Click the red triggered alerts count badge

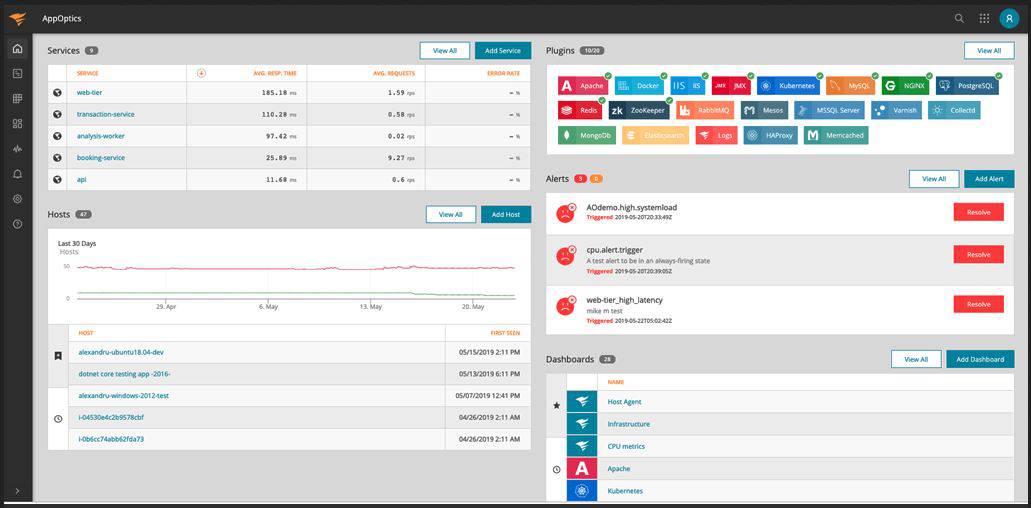[581, 179]
